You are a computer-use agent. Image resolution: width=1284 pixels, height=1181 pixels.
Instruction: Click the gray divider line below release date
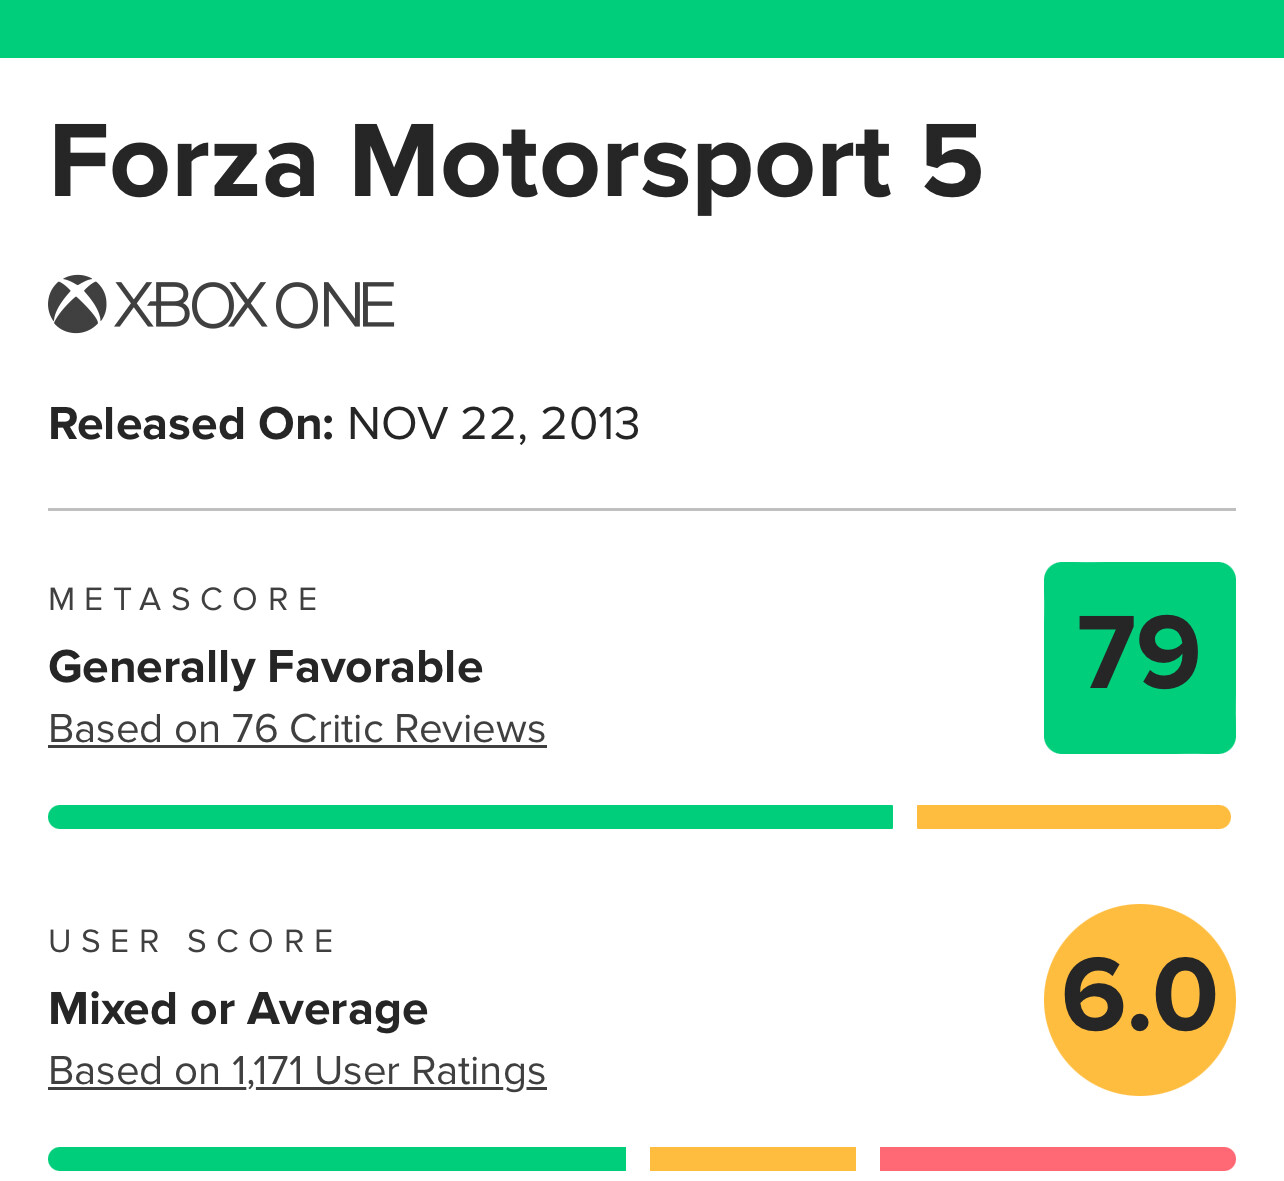642,509
